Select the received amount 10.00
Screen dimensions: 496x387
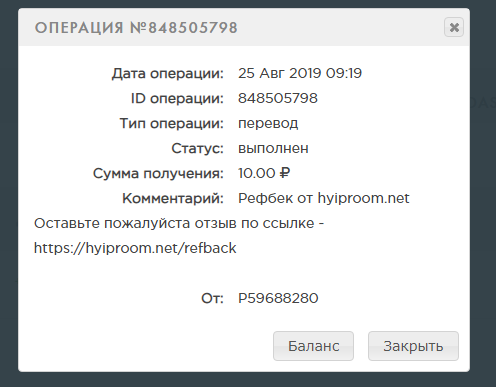(x=257, y=173)
